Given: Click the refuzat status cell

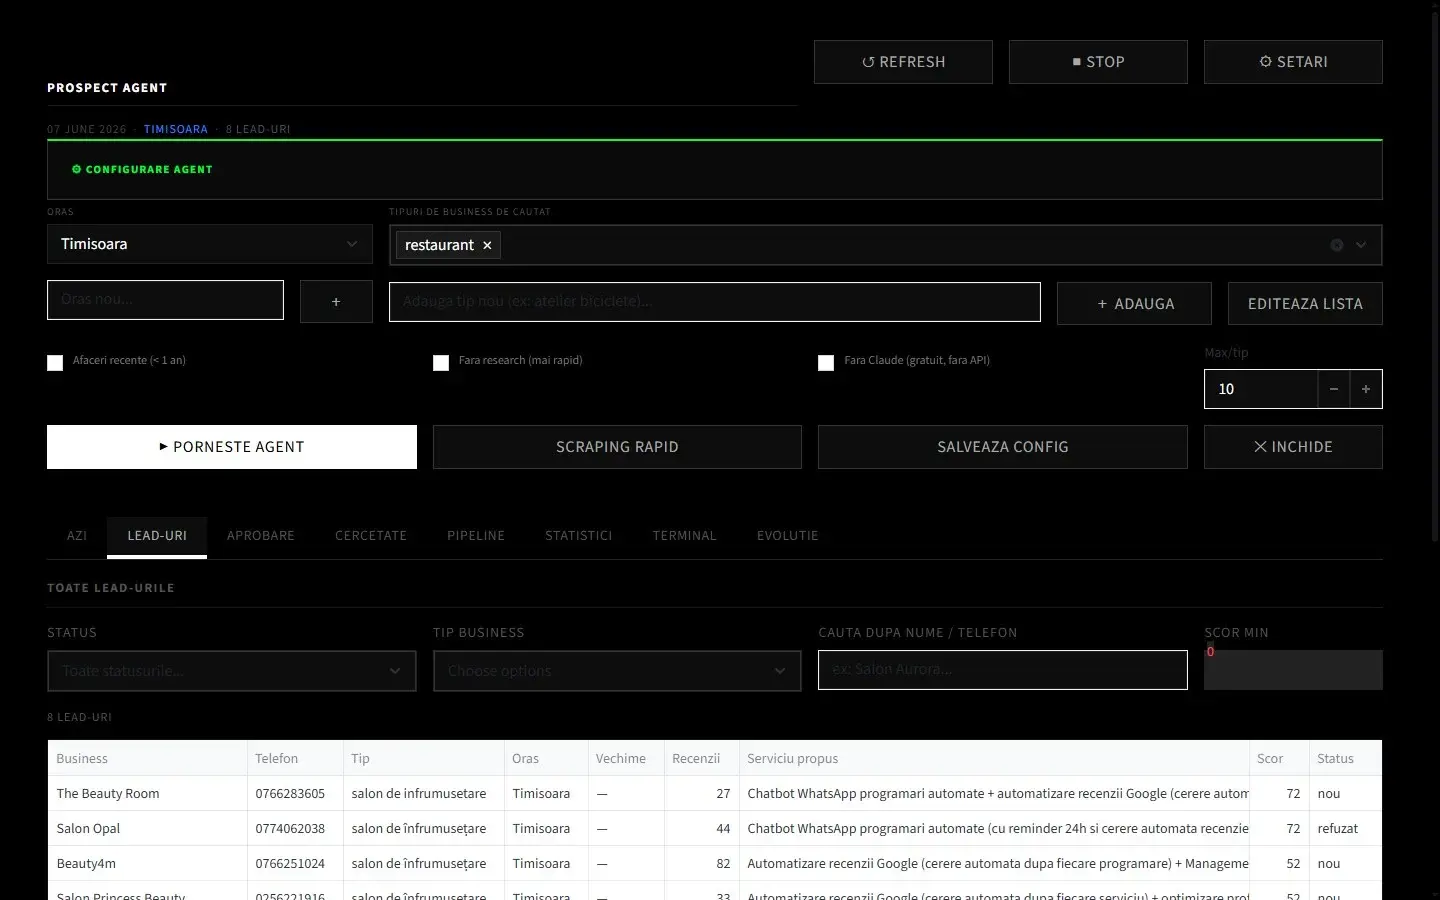Looking at the screenshot, I should pyautogui.click(x=1346, y=828).
